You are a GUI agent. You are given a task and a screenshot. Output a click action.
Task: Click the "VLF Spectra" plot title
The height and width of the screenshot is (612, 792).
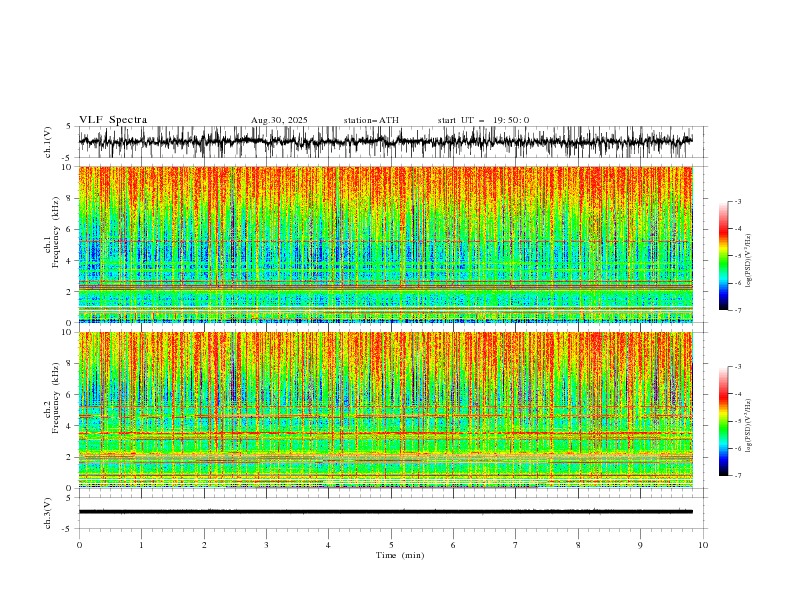113,120
